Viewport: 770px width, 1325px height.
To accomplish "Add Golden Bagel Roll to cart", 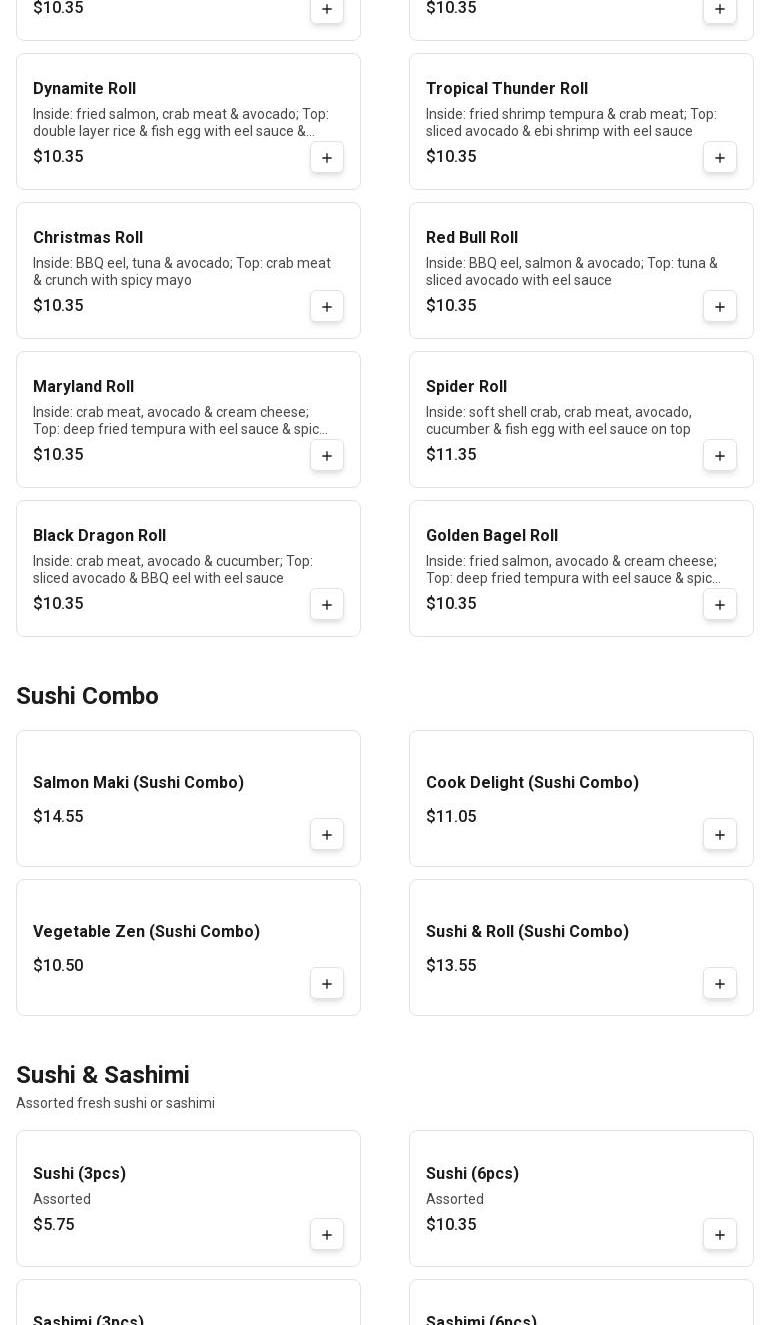I will pyautogui.click(x=720, y=605).
